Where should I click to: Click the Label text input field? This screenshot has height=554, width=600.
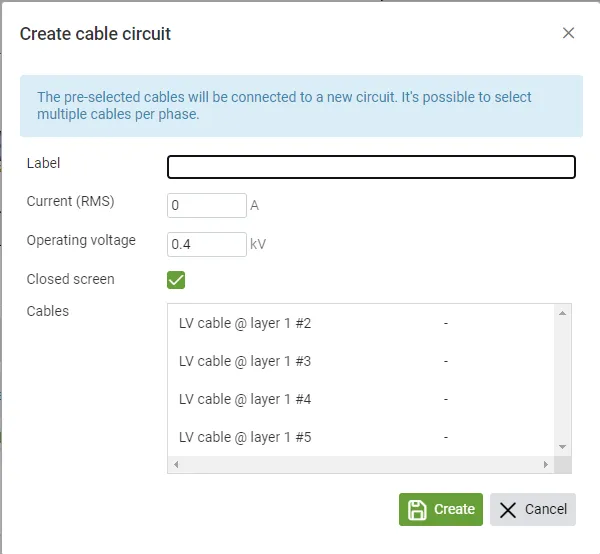pyautogui.click(x=371, y=167)
